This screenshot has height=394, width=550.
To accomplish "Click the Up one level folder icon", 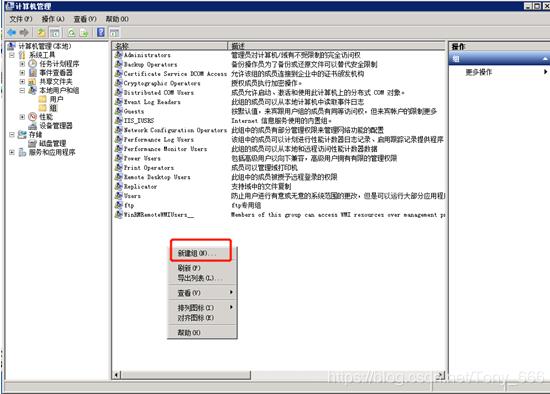I will point(41,33).
